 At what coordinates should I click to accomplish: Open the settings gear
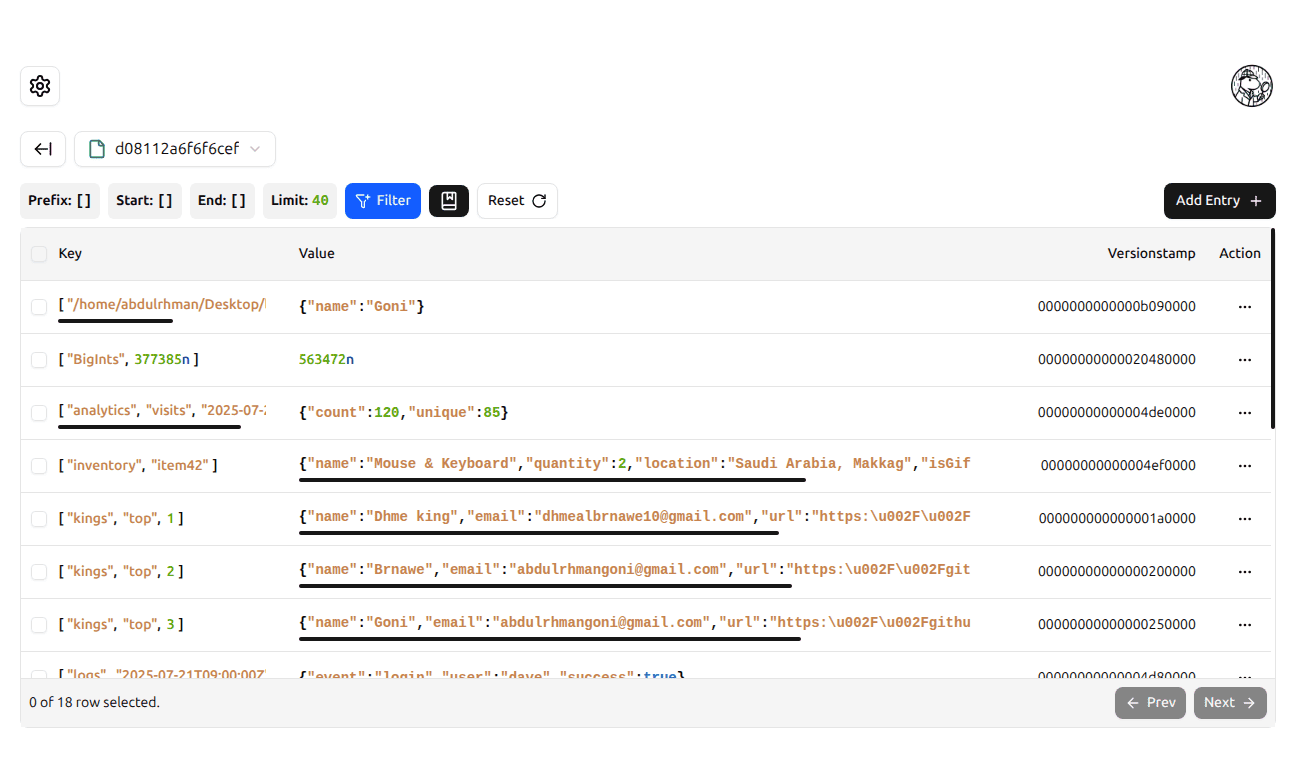pos(40,86)
